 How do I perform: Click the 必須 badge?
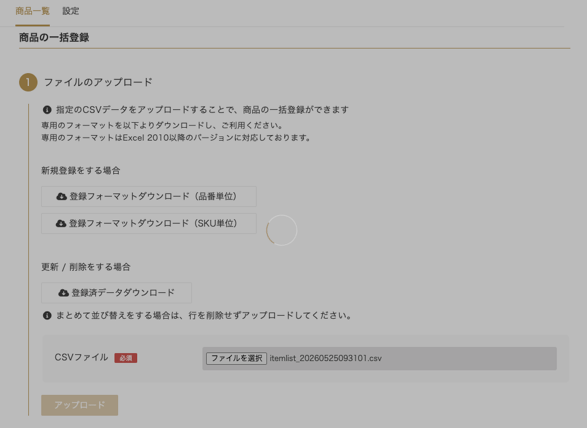click(x=126, y=358)
